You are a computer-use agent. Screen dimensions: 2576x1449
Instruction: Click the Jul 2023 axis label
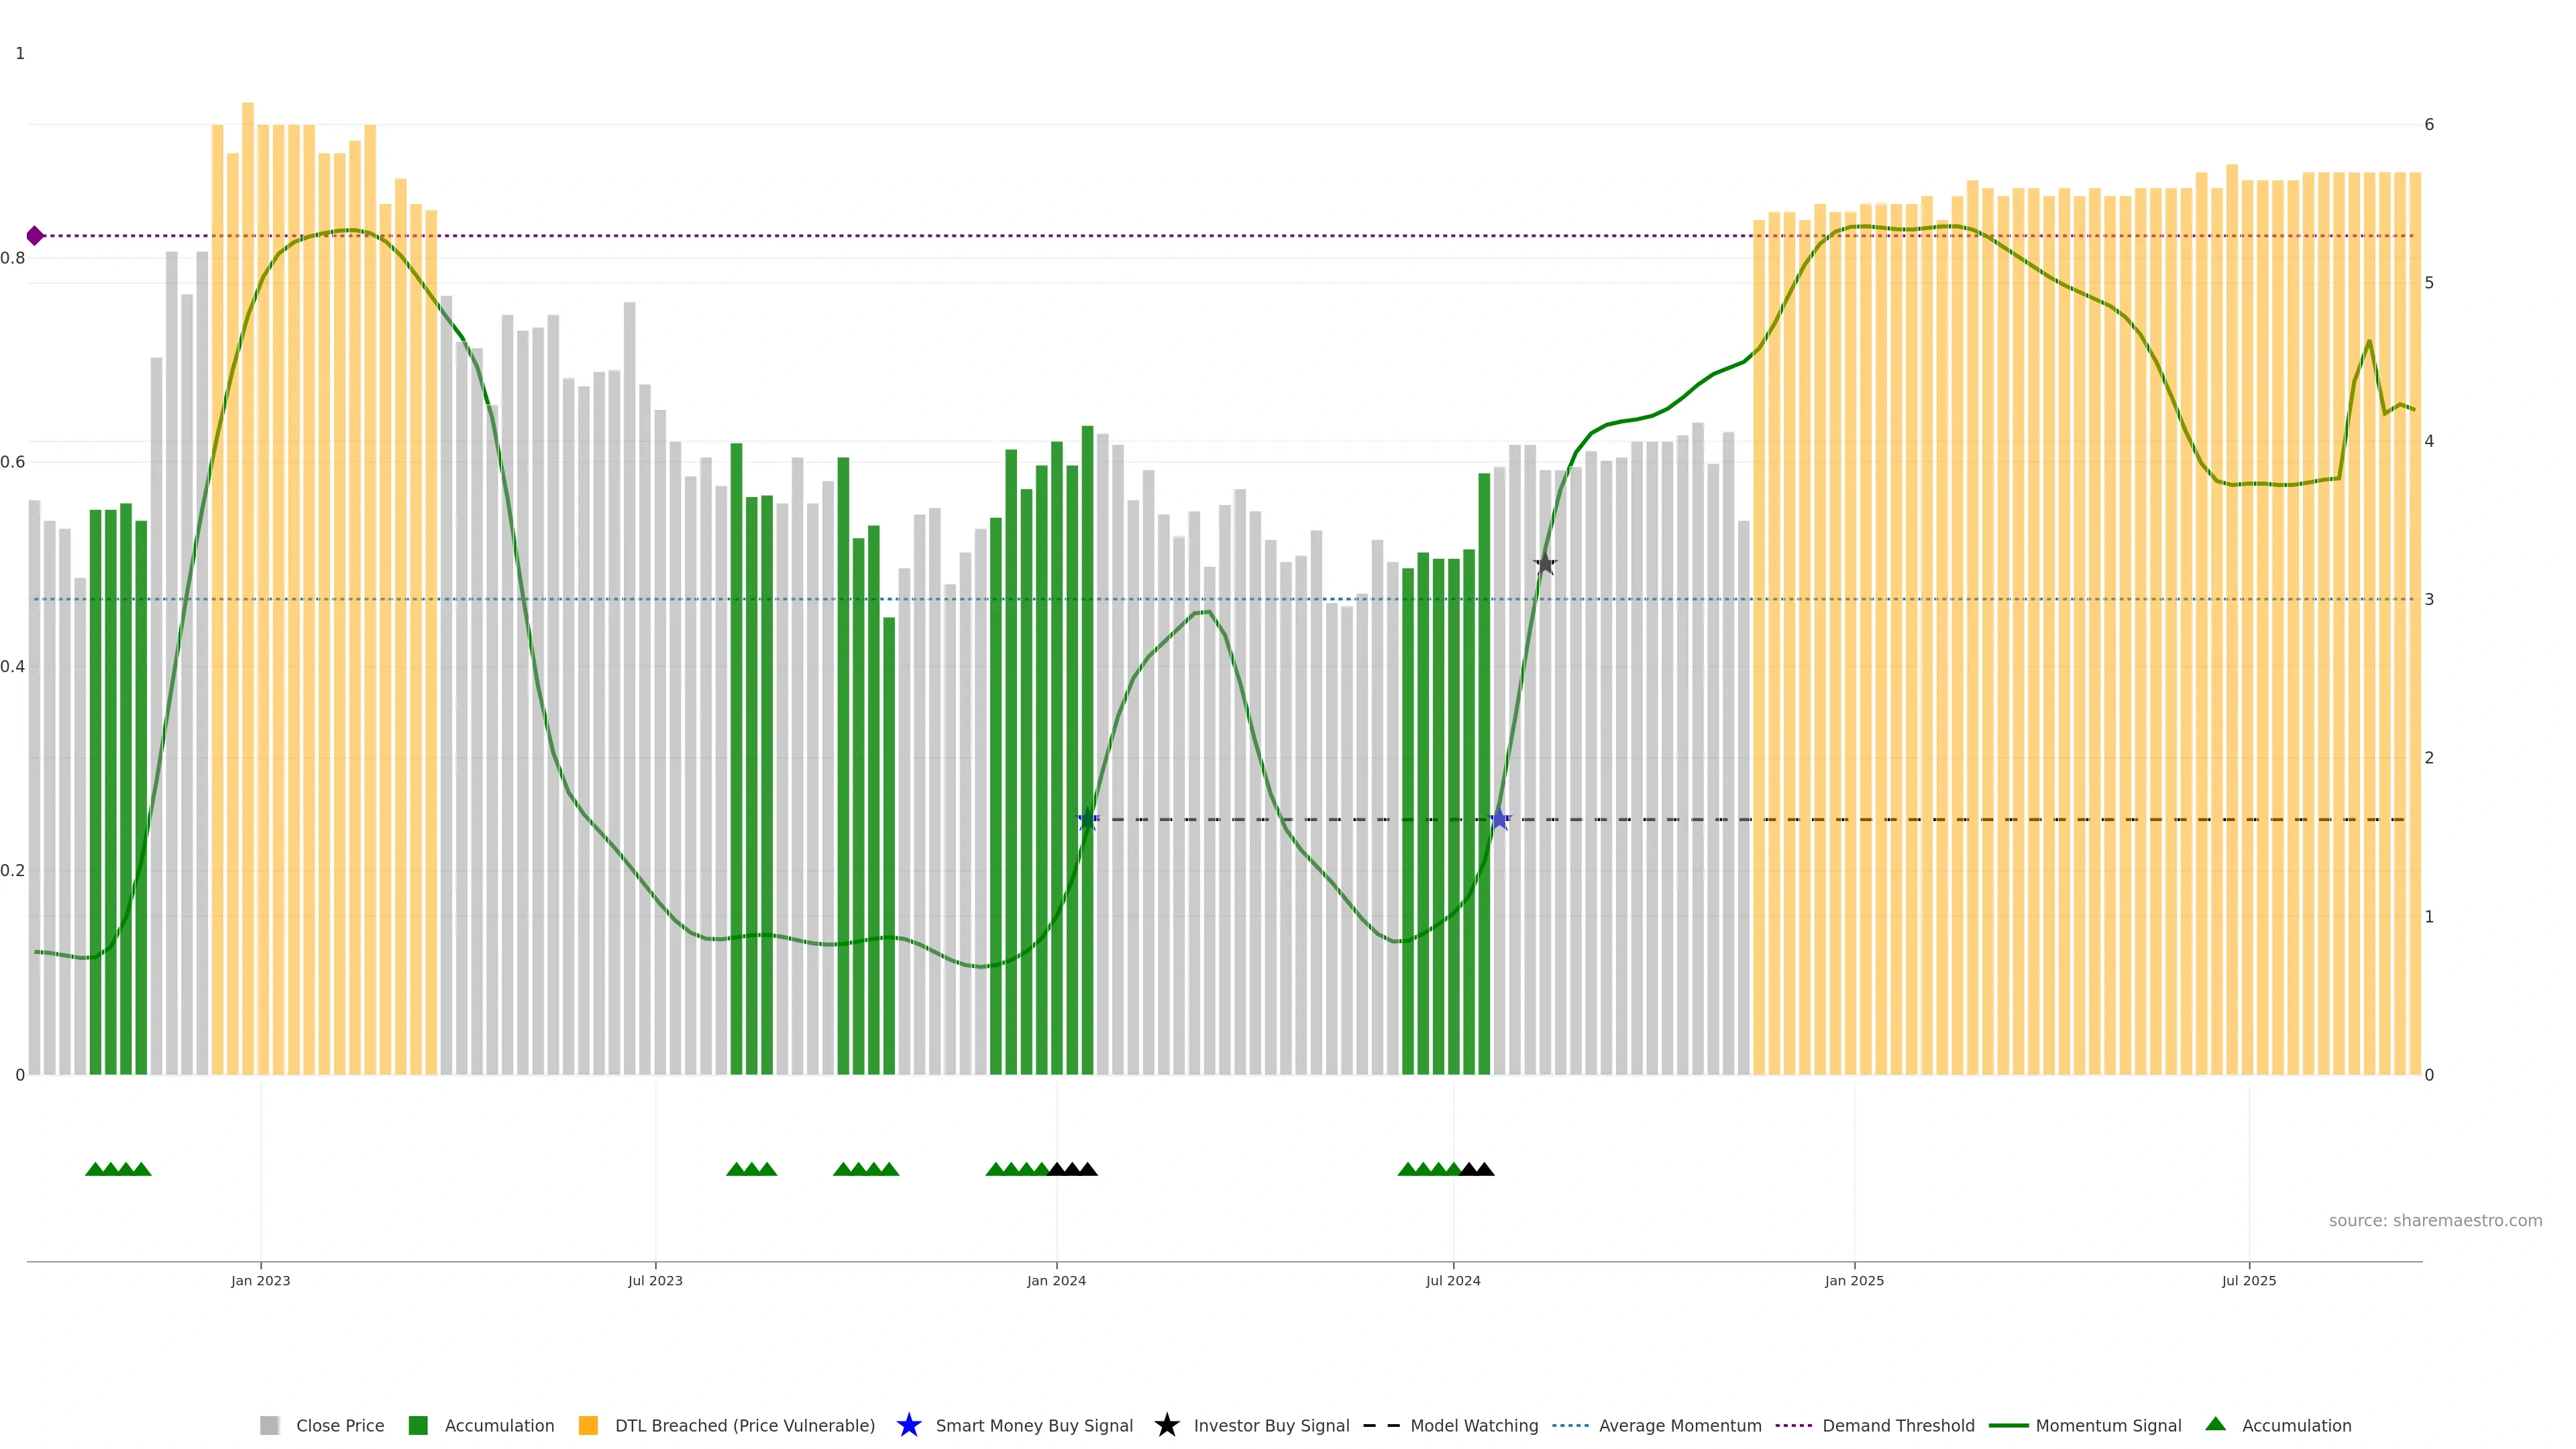pos(655,1280)
